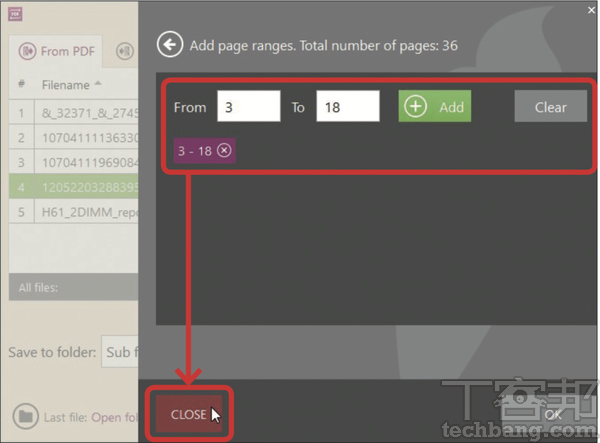The height and width of the screenshot is (443, 600).
Task: Click the To page number field
Action: tap(348, 106)
